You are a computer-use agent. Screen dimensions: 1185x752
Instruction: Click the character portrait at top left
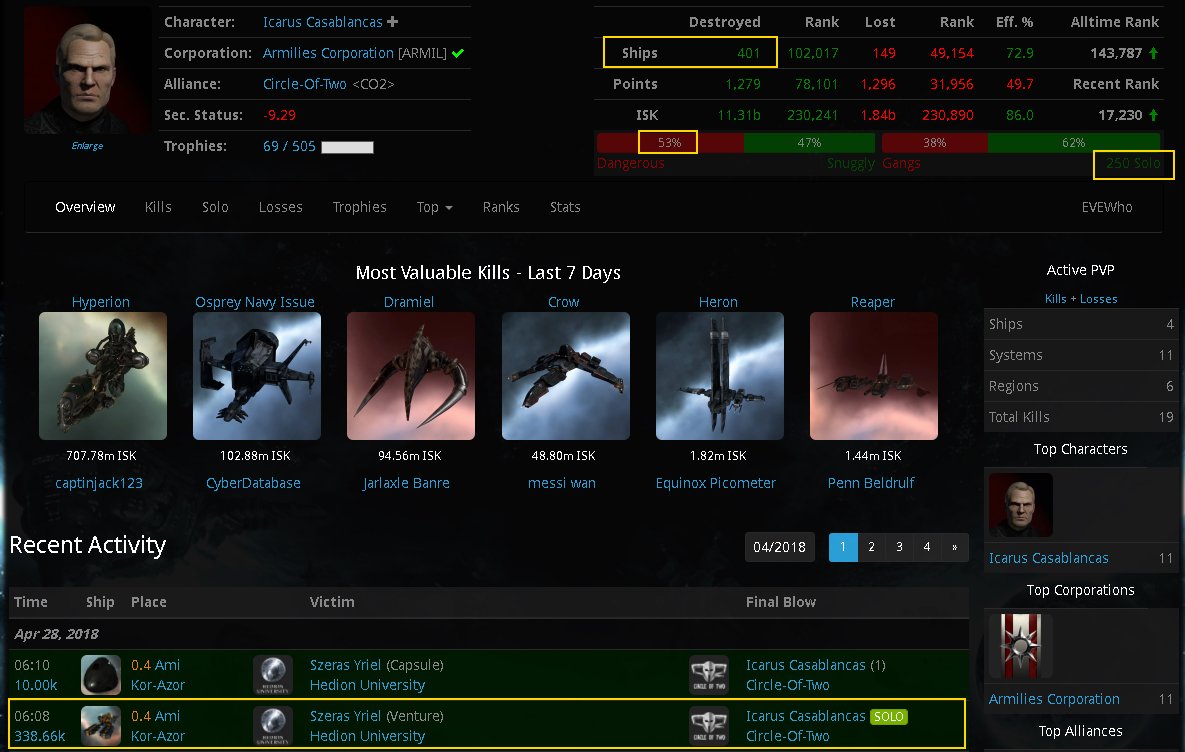point(87,70)
